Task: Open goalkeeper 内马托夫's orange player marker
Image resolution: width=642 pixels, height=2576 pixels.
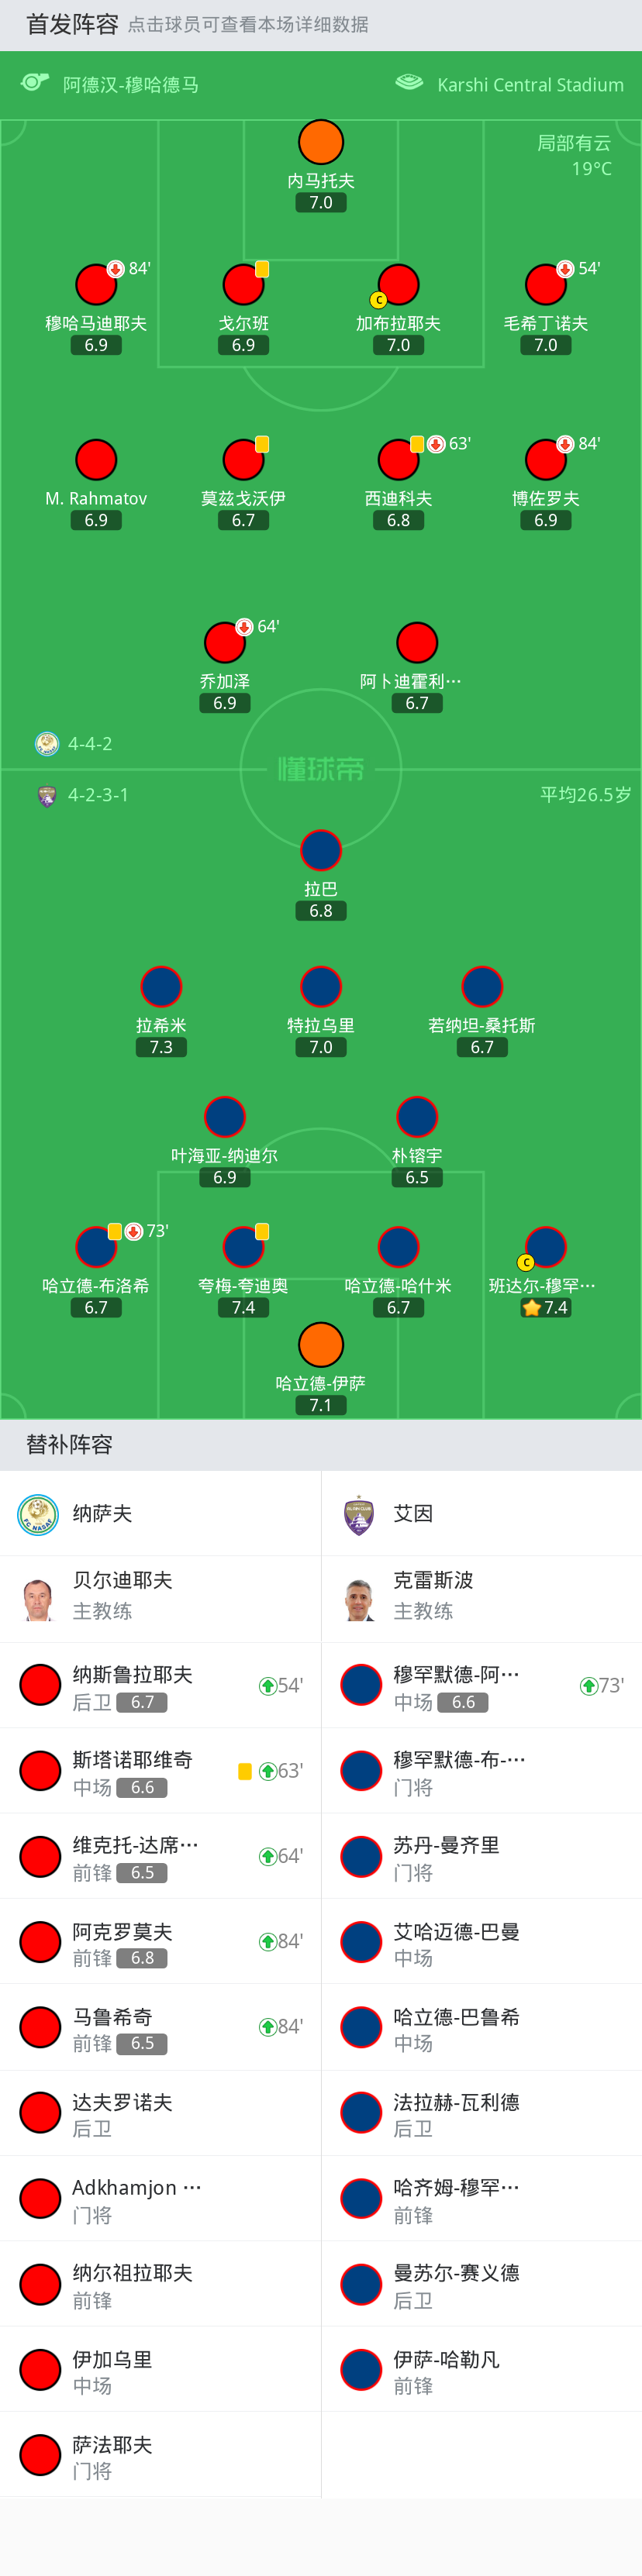Action: point(321,142)
